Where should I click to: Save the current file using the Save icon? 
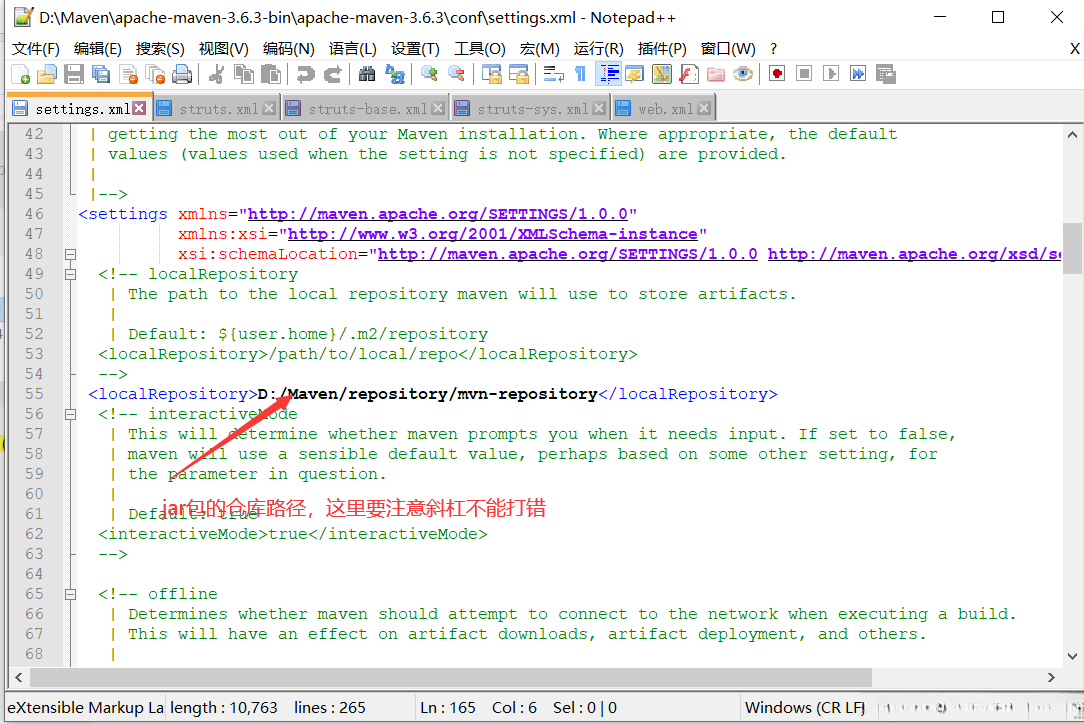(74, 74)
